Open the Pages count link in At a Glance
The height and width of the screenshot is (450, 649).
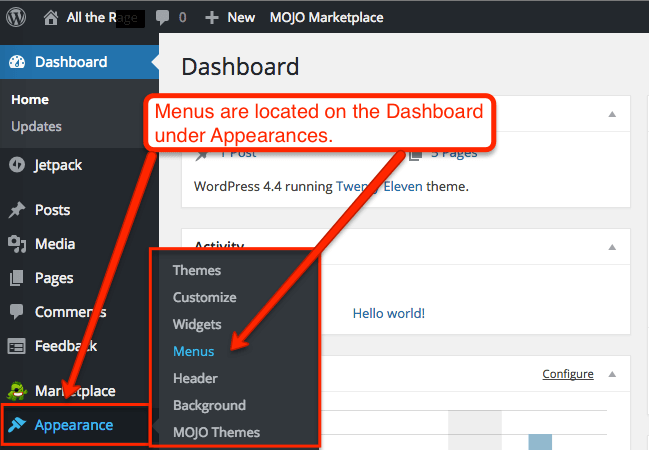tap(454, 154)
